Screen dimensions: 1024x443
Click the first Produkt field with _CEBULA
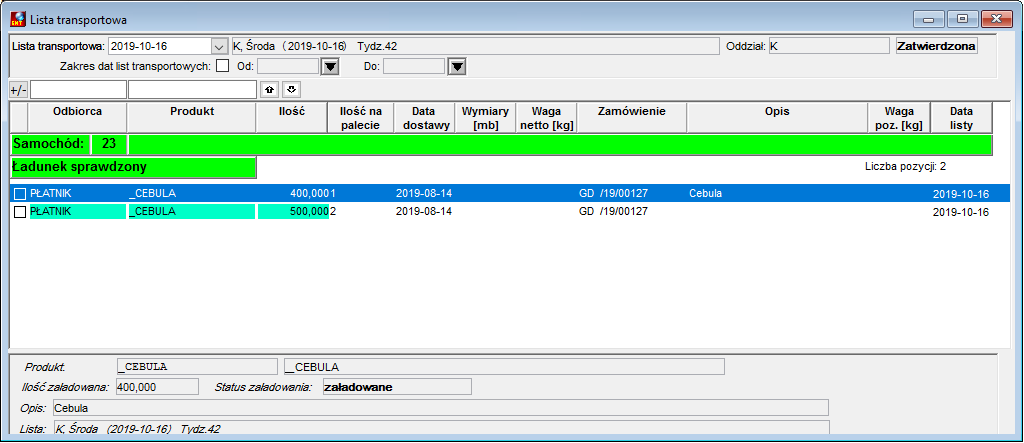coord(197,367)
